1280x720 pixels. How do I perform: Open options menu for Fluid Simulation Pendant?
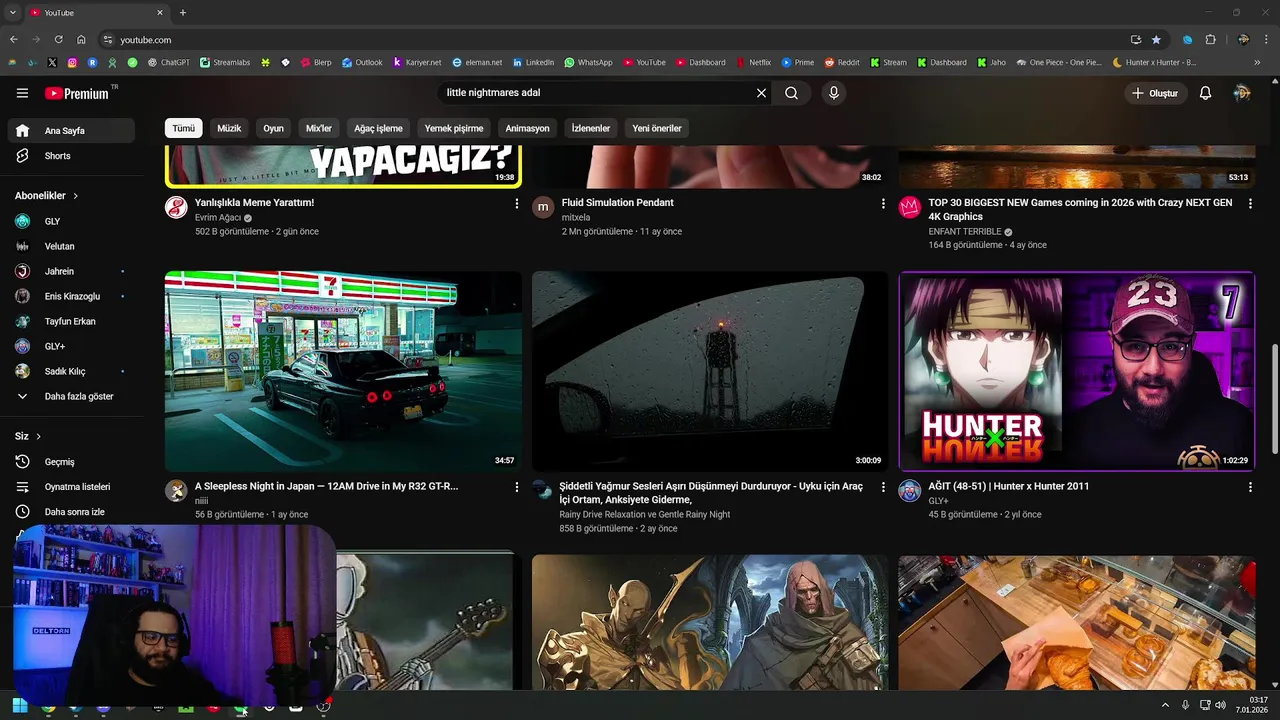coord(883,203)
